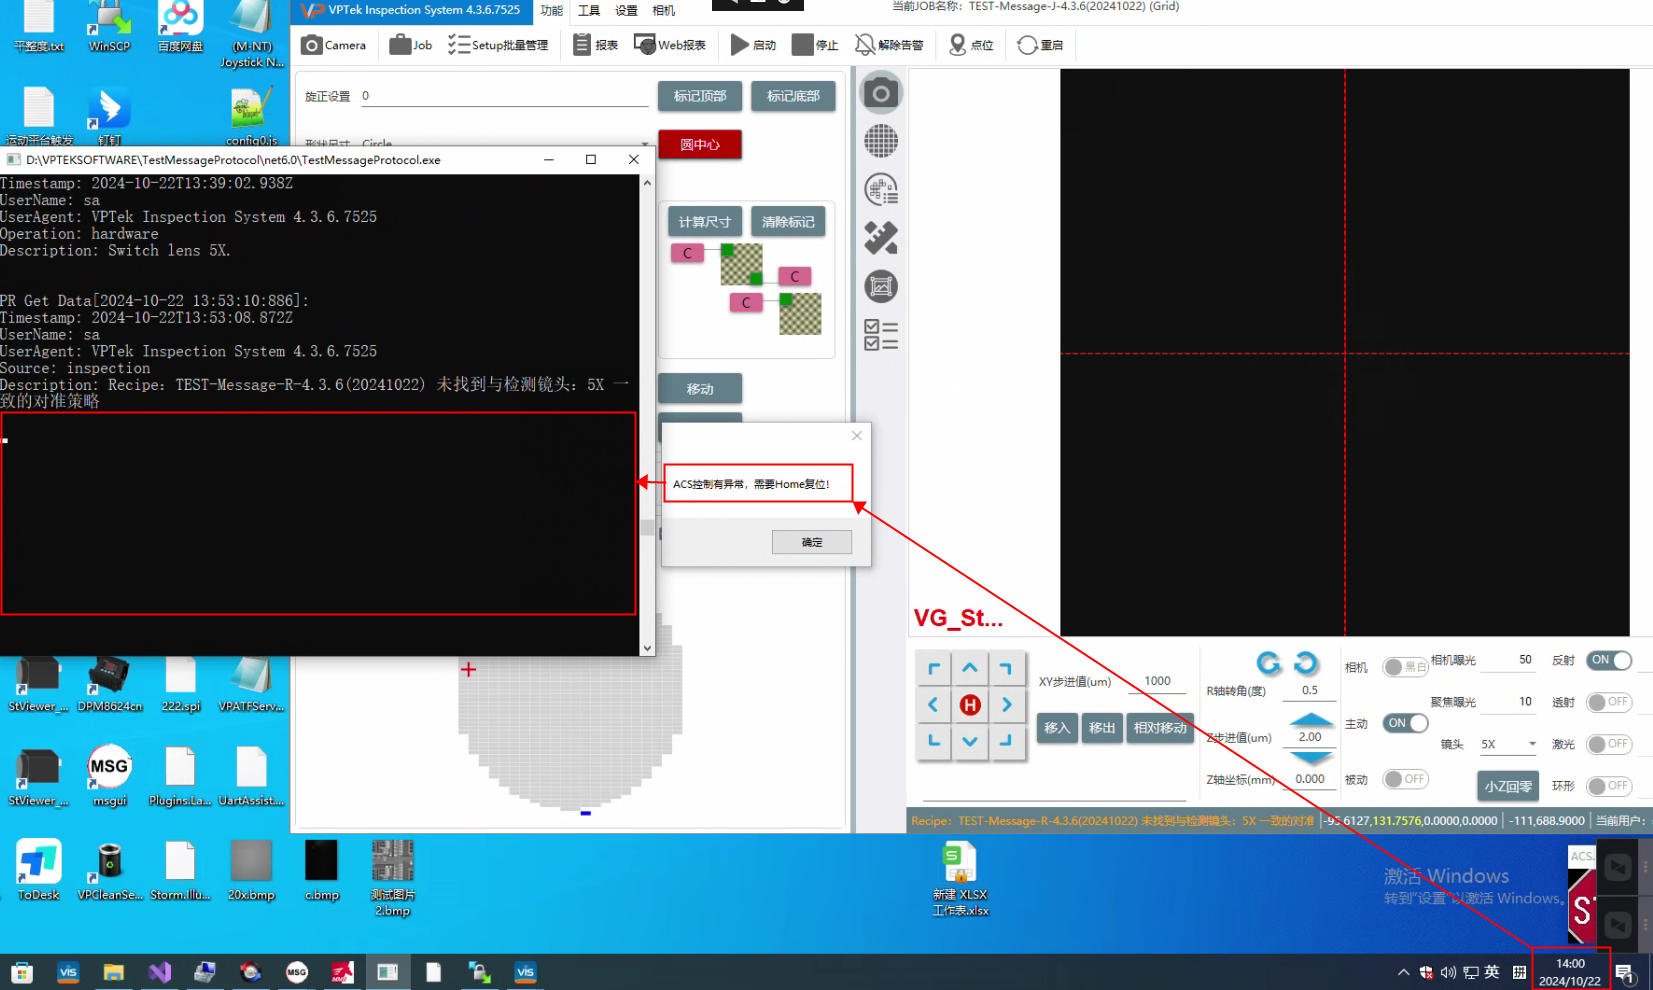Enable the 被动 switch
1653x990 pixels.
(x=1405, y=779)
